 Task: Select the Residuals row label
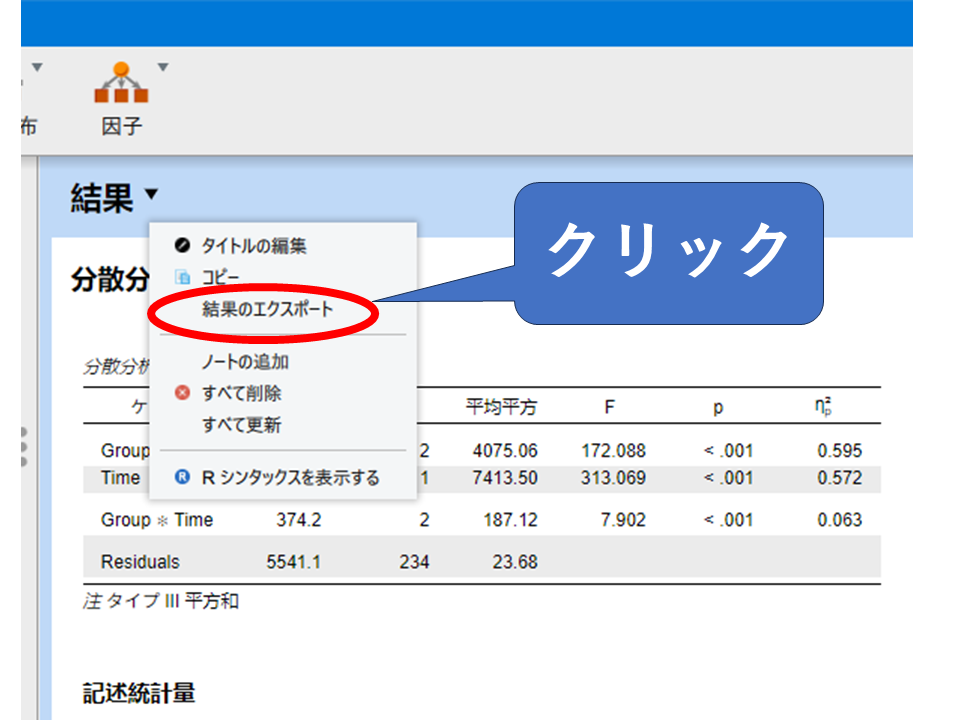(140, 562)
